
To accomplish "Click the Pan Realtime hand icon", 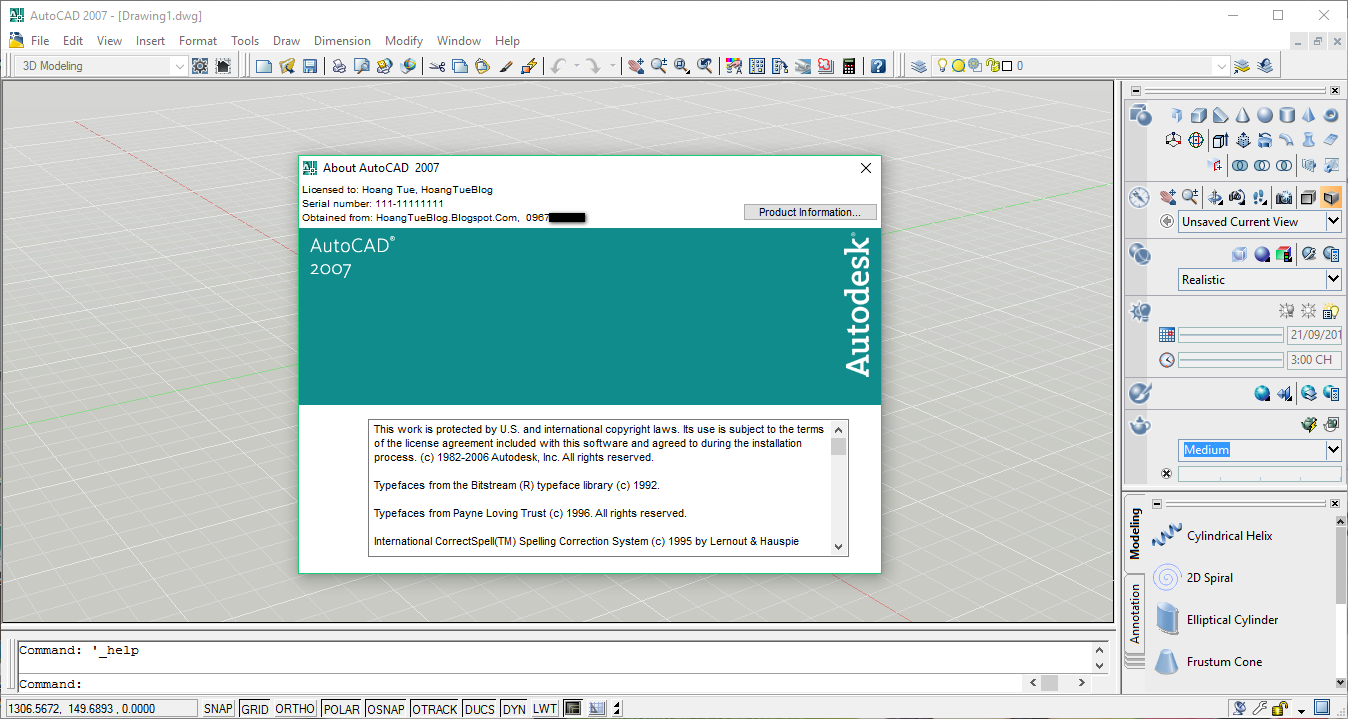I will coord(636,66).
